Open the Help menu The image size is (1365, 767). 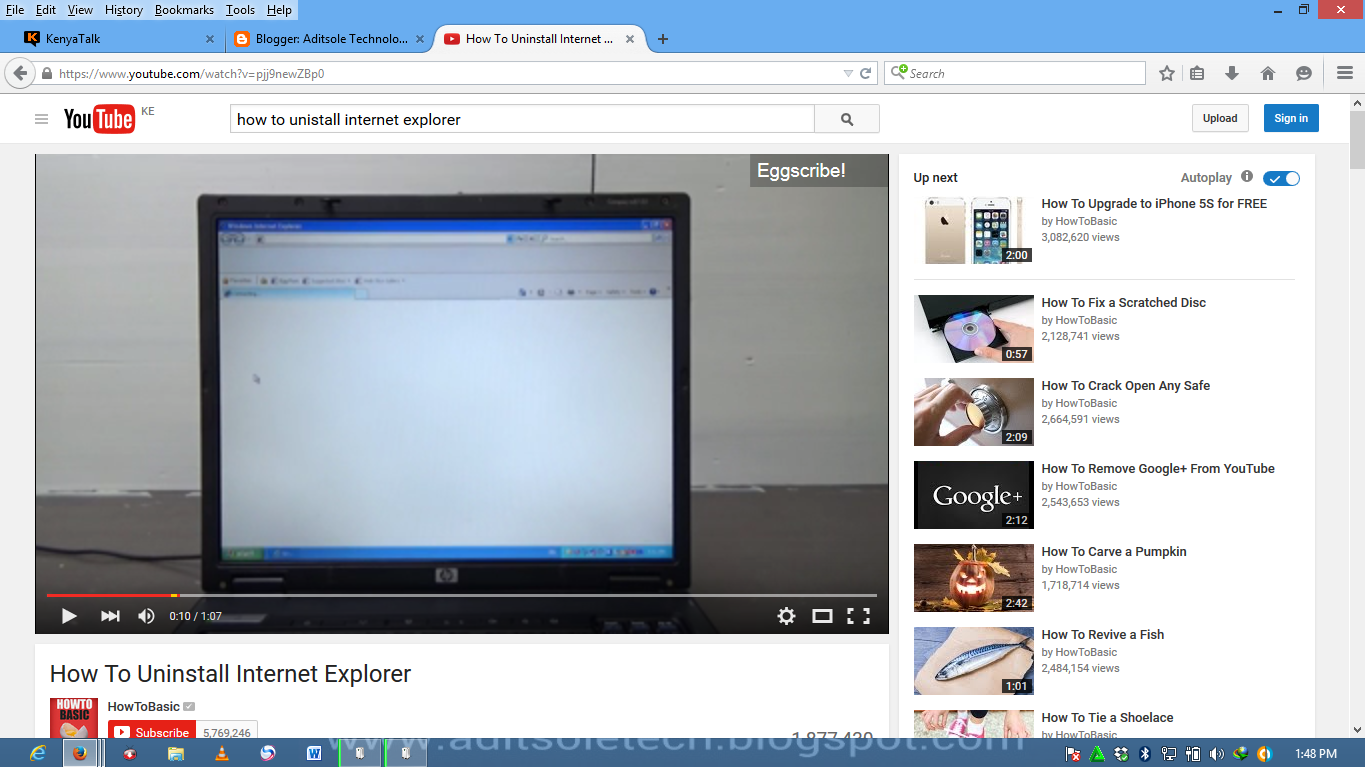coord(279,10)
